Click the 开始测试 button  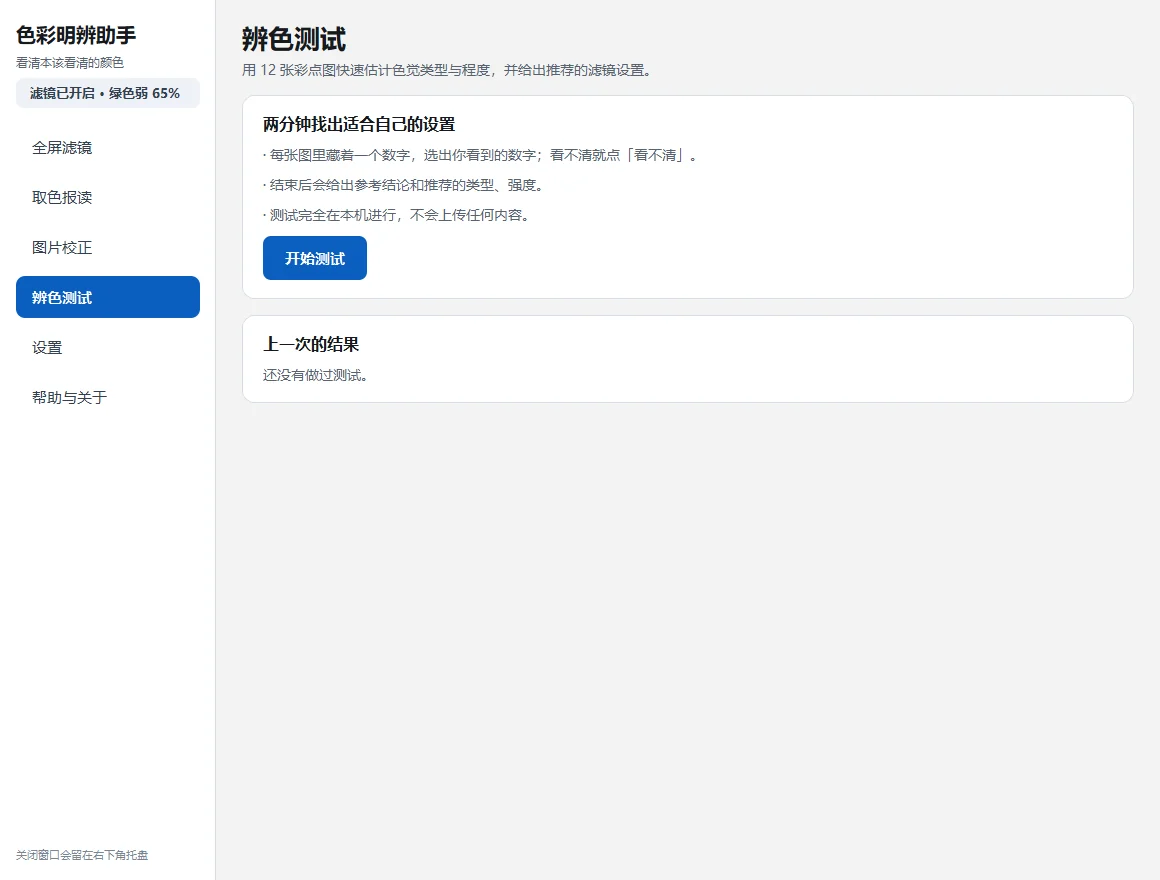[314, 258]
